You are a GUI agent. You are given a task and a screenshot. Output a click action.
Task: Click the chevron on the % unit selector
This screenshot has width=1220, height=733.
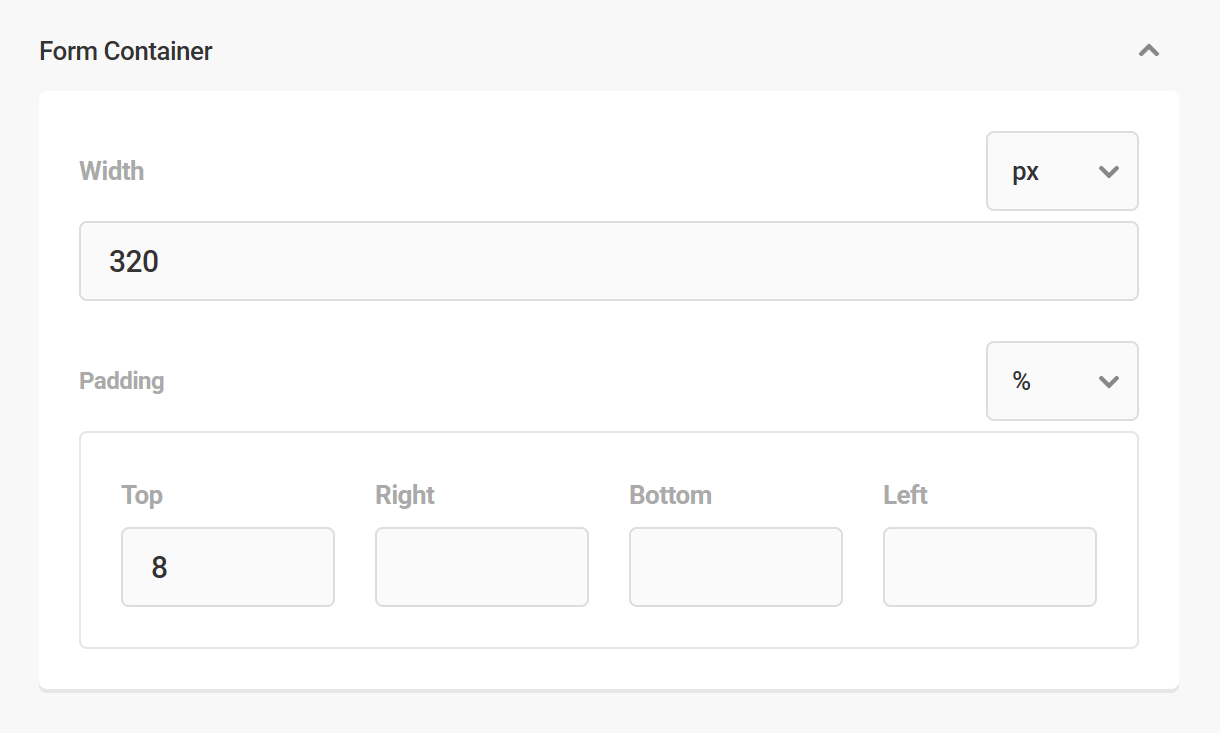pos(1108,381)
